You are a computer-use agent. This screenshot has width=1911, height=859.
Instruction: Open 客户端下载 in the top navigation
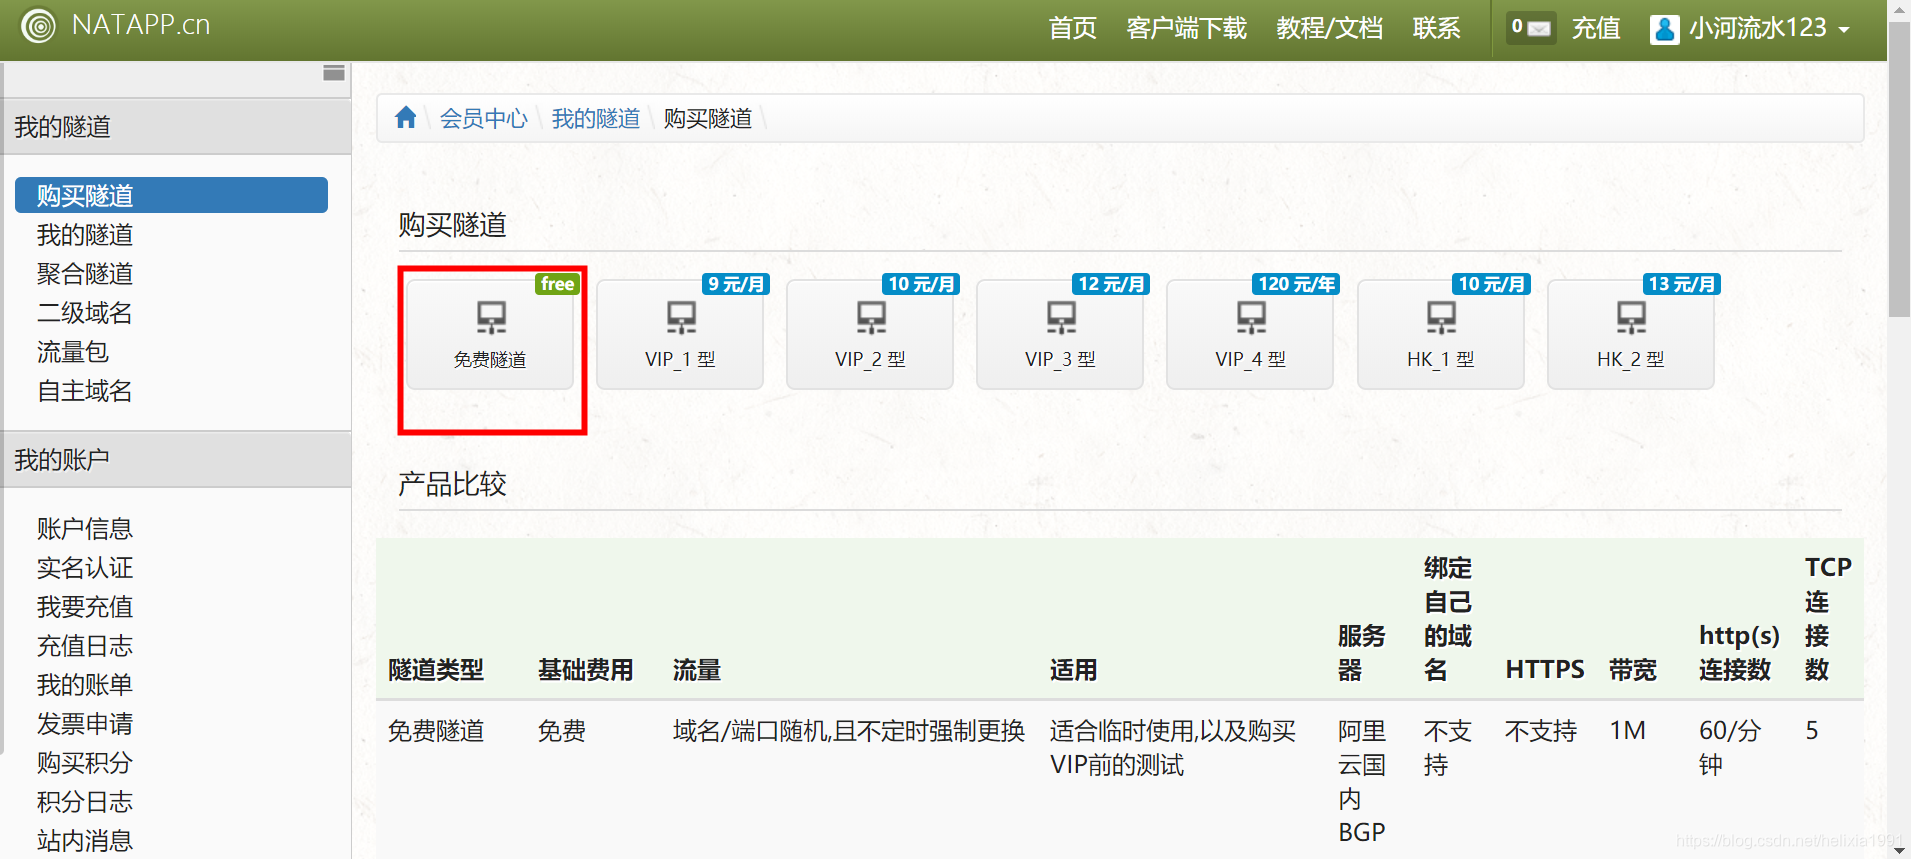pyautogui.click(x=1186, y=28)
